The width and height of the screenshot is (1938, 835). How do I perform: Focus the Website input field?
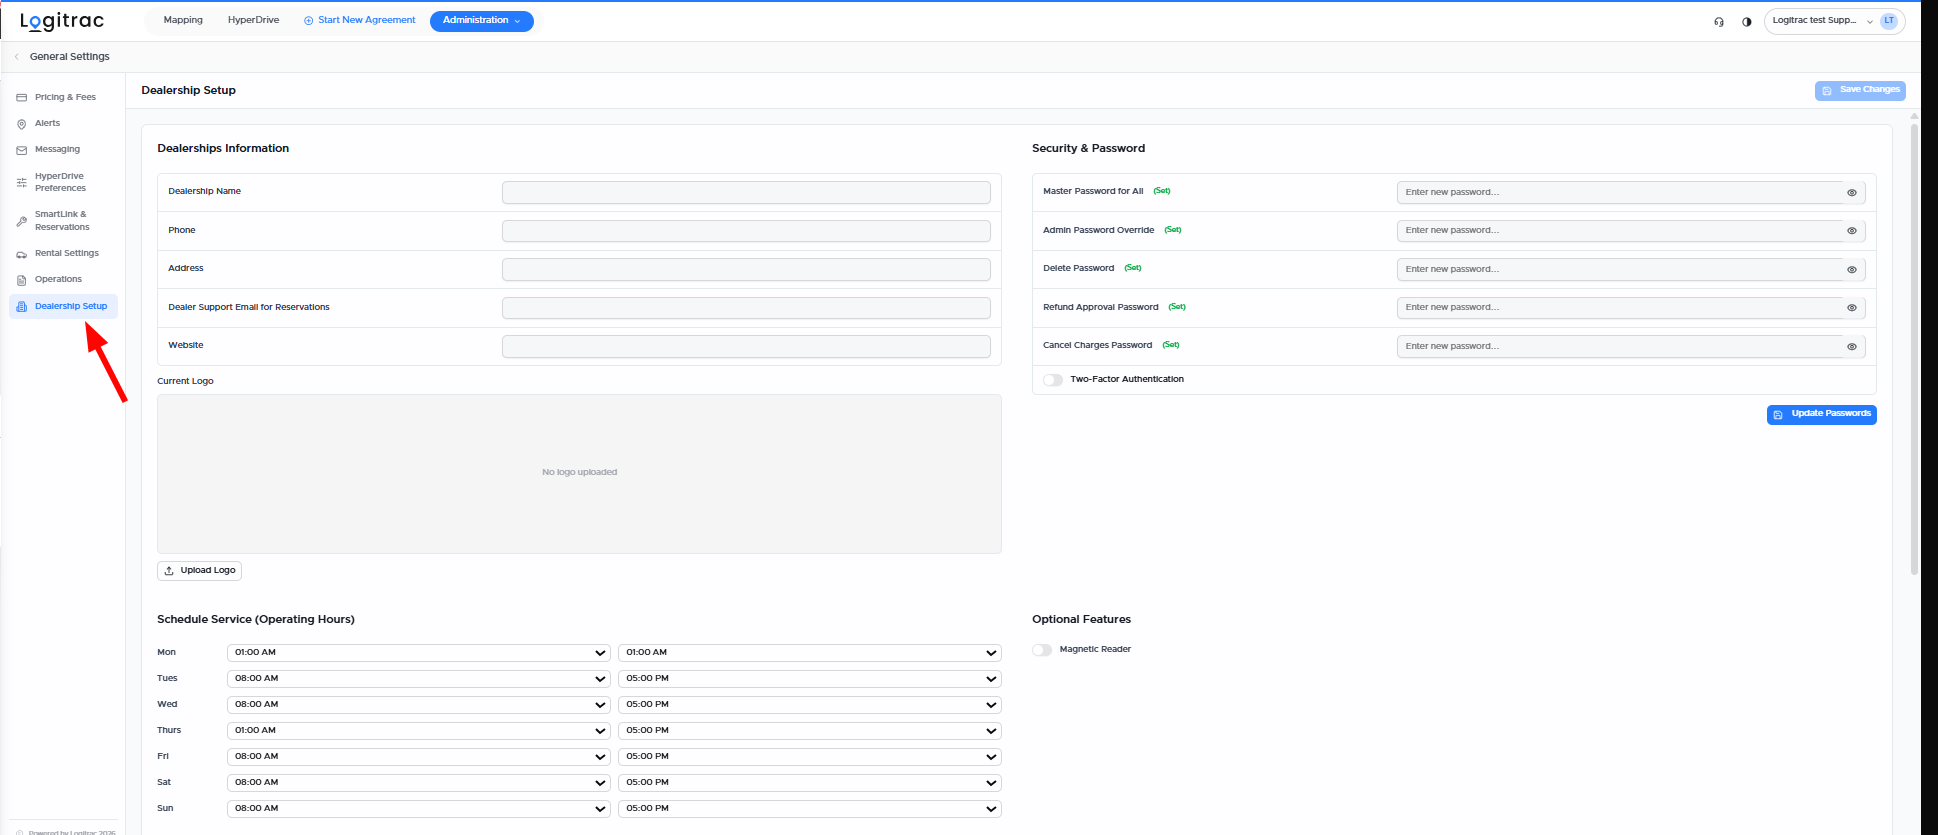point(746,346)
